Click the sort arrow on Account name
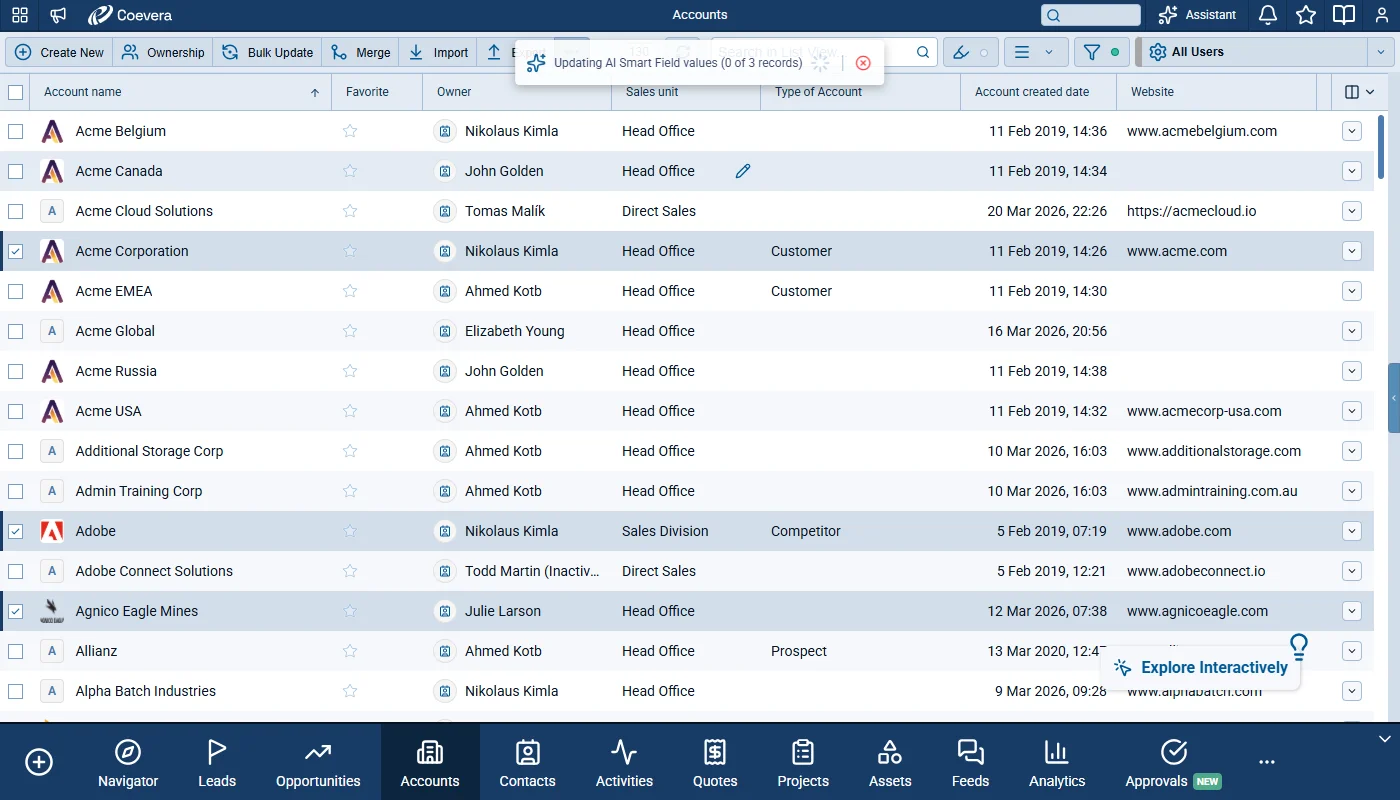This screenshot has width=1400, height=800. (315, 93)
